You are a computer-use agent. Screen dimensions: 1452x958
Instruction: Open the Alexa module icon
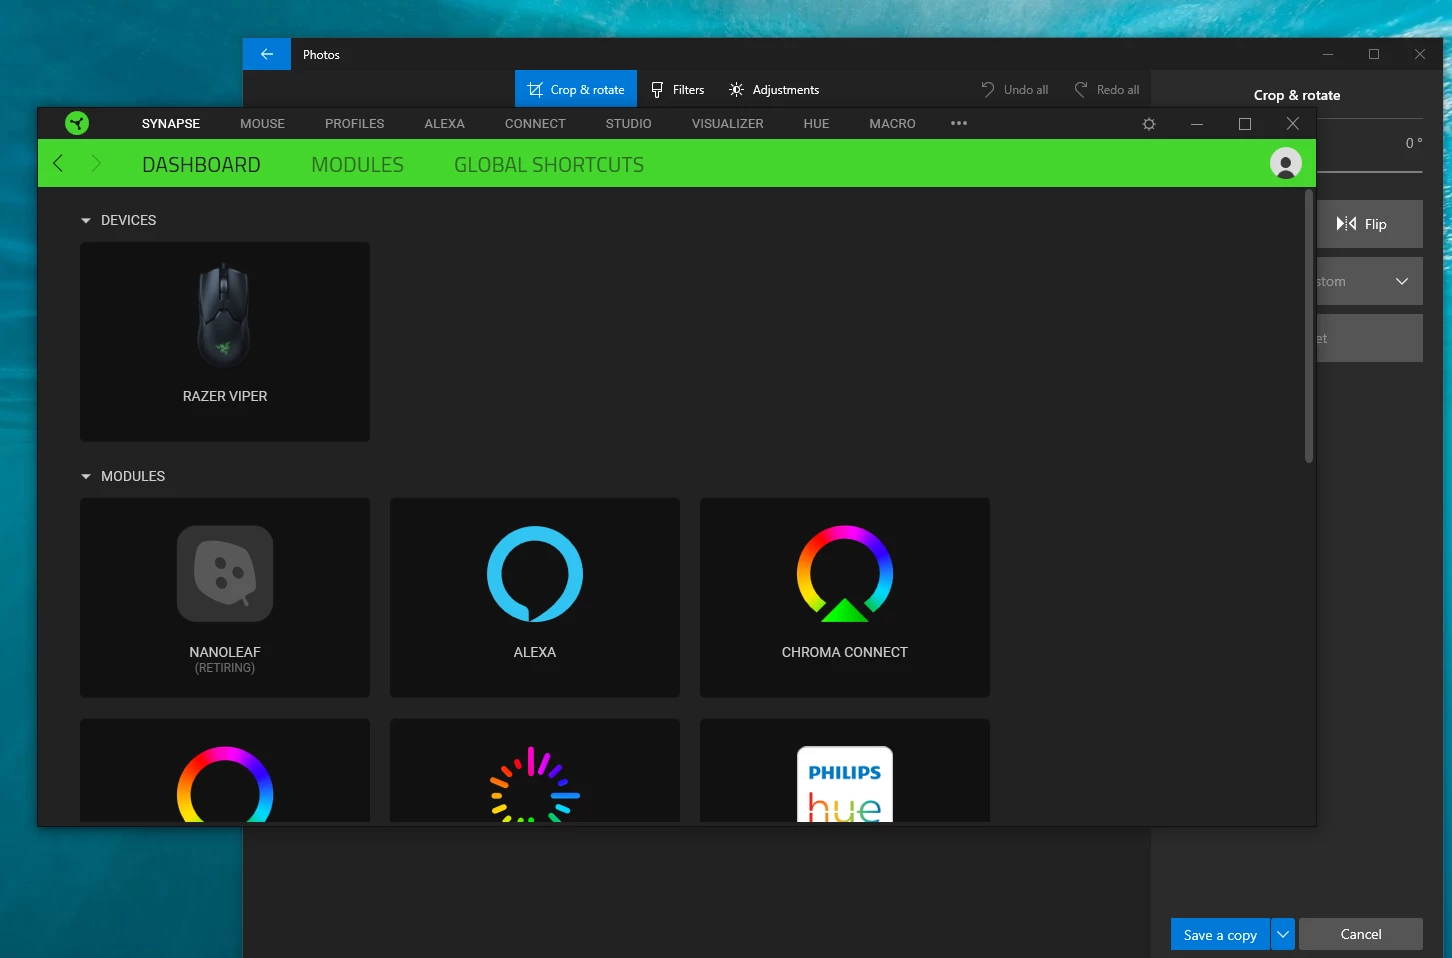535,574
